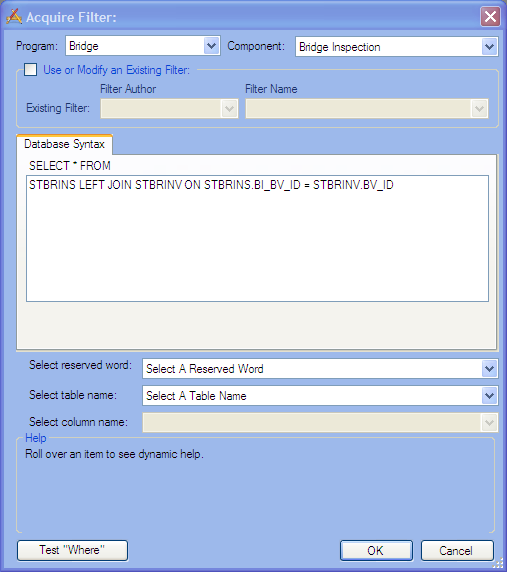Screen dimensions: 507x572
Task: Expand the Component dropdown arrow
Action: [x=489, y=47]
